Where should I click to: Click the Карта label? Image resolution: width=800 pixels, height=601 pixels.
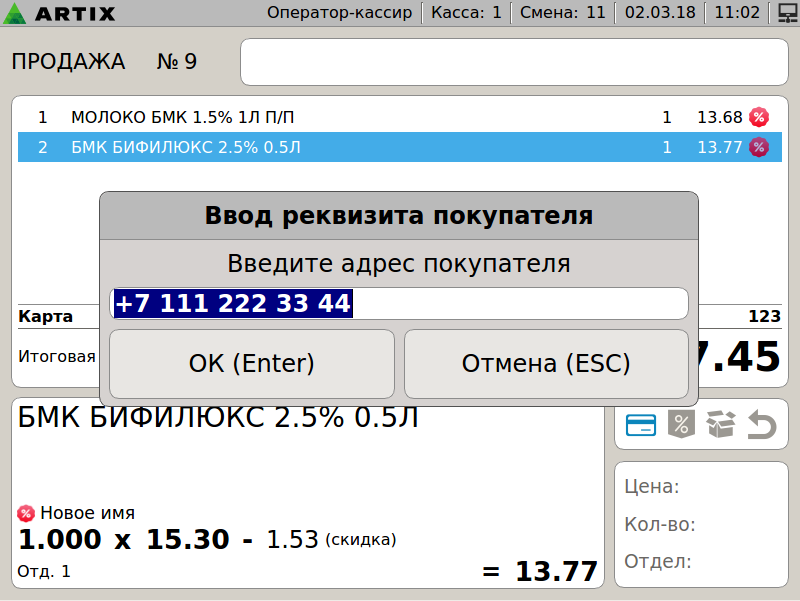tap(45, 316)
